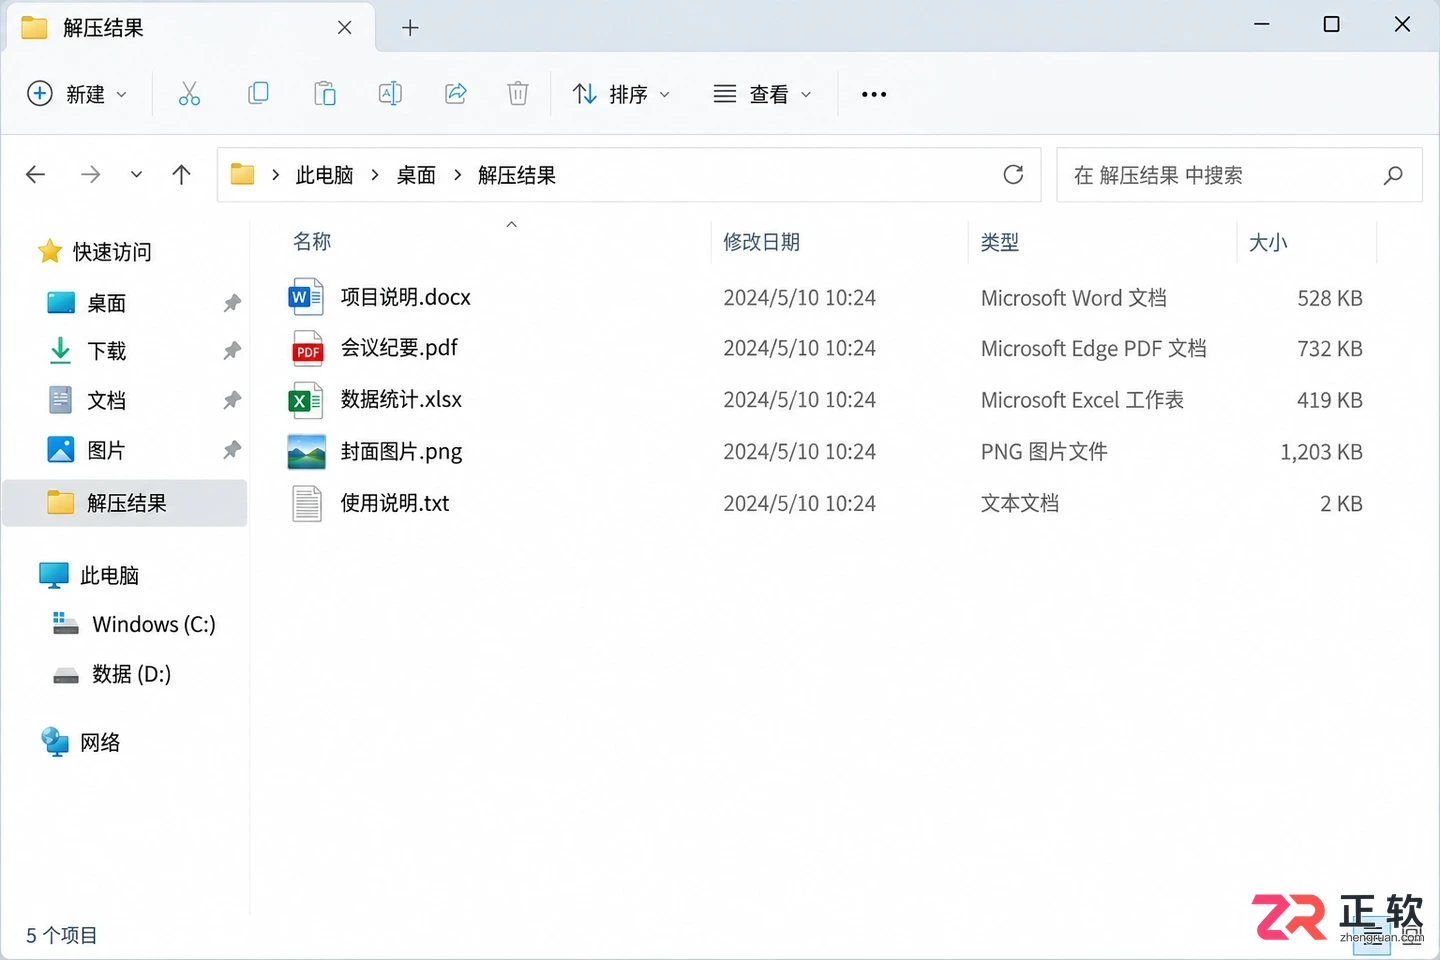Expand chevron before 此电脑 in breadcrumb
Viewport: 1440px width, 960px height.
tap(275, 175)
